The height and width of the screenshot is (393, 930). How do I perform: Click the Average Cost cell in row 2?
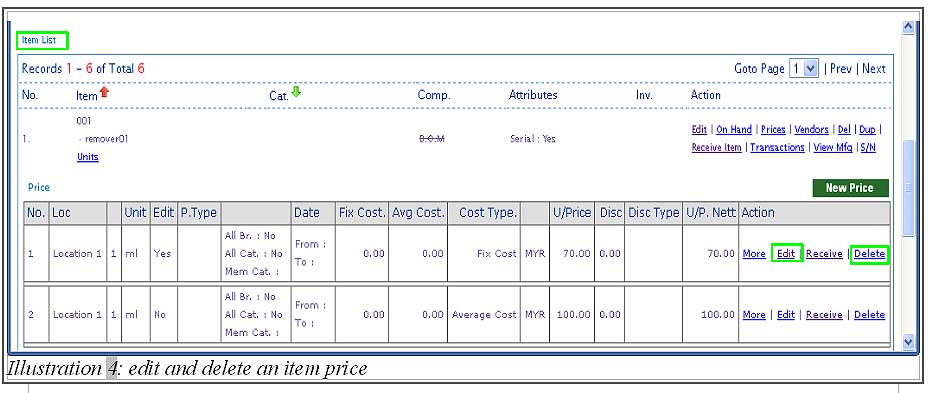(x=484, y=315)
